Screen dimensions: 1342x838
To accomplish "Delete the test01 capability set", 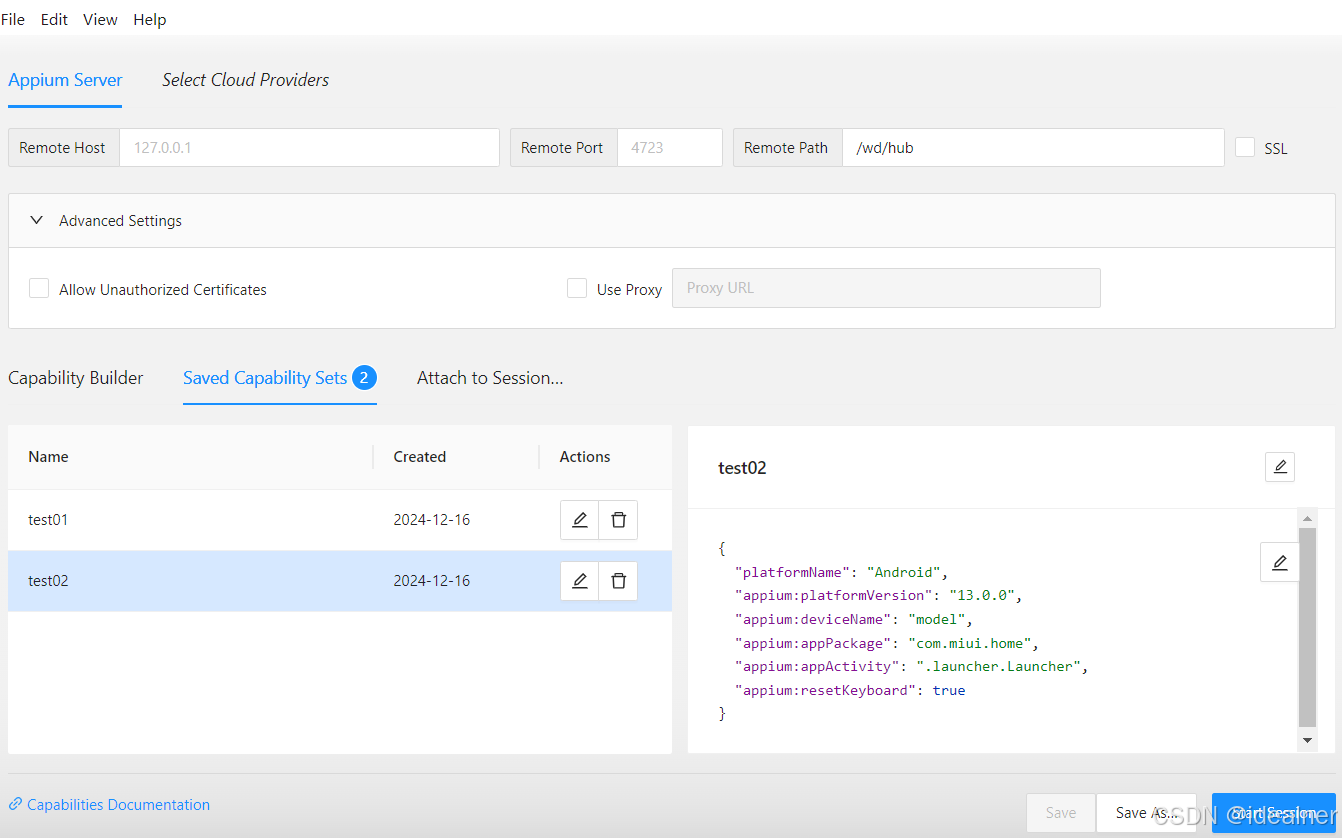I will (x=618, y=520).
